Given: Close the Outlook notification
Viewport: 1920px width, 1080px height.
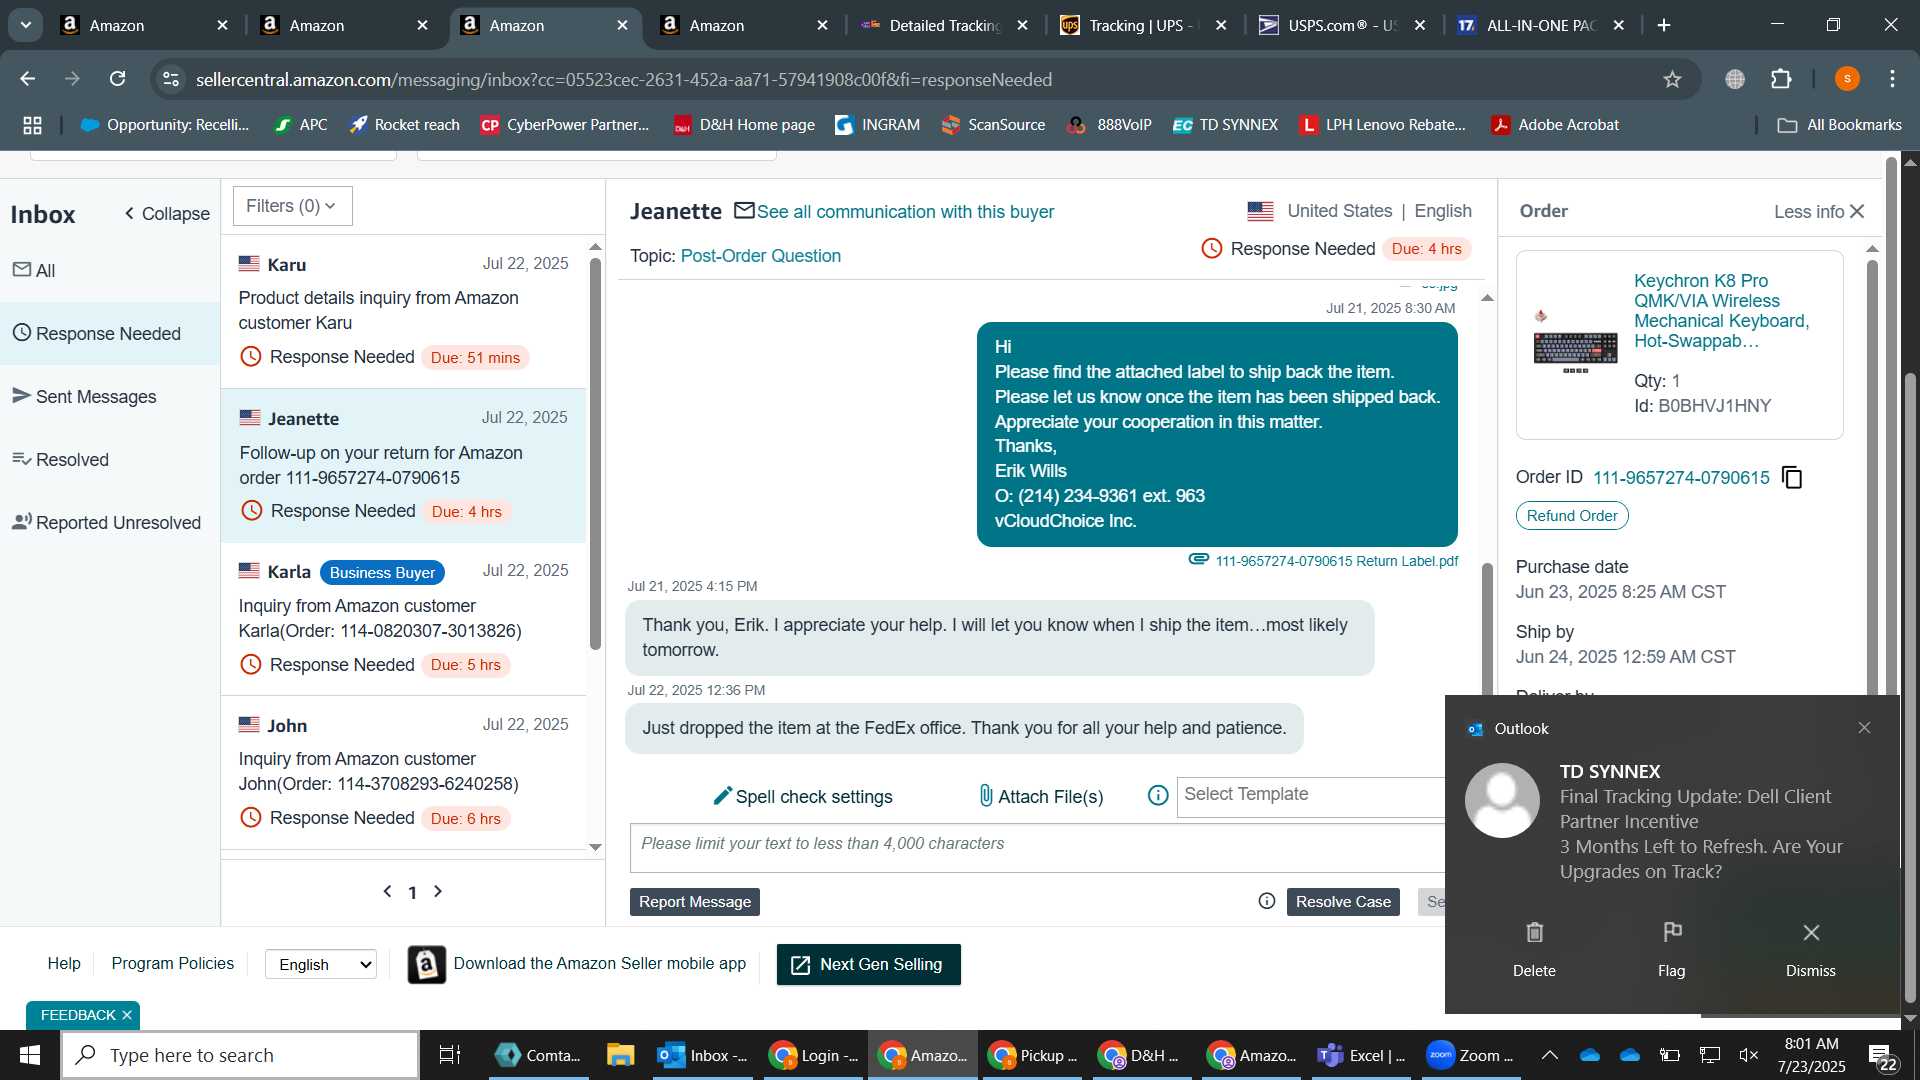Looking at the screenshot, I should (1864, 728).
